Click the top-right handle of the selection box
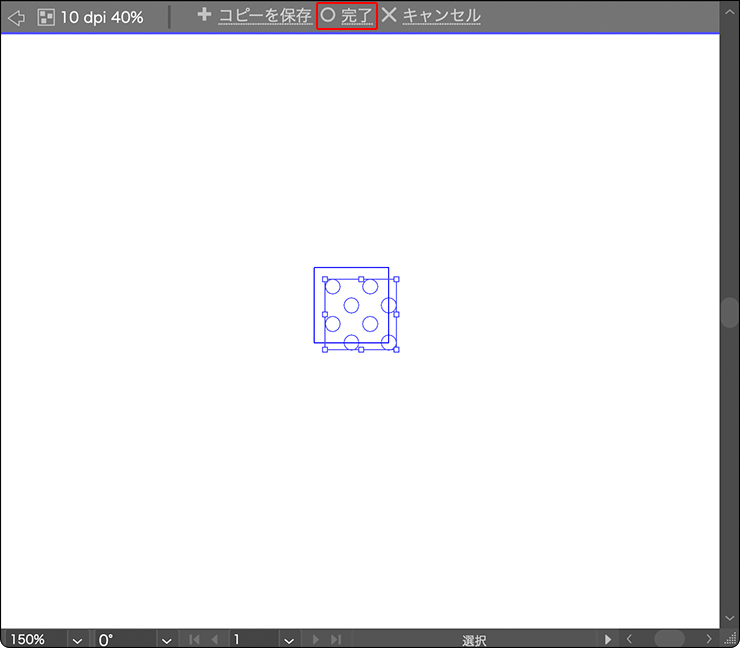Viewport: 740px width, 648px height. click(x=396, y=279)
